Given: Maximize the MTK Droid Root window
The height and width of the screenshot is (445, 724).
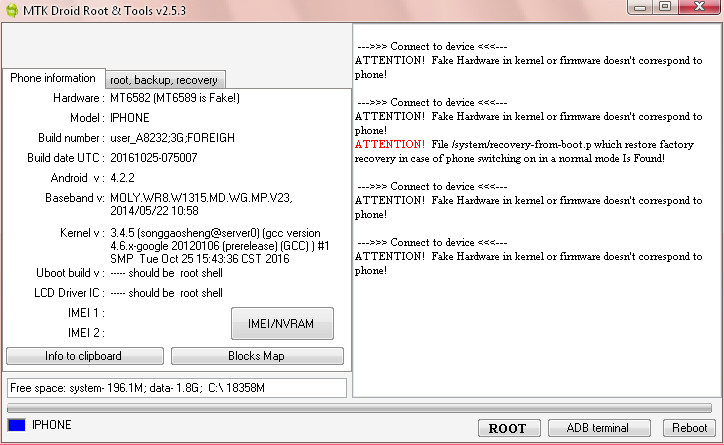Looking at the screenshot, I should tap(665, 7).
